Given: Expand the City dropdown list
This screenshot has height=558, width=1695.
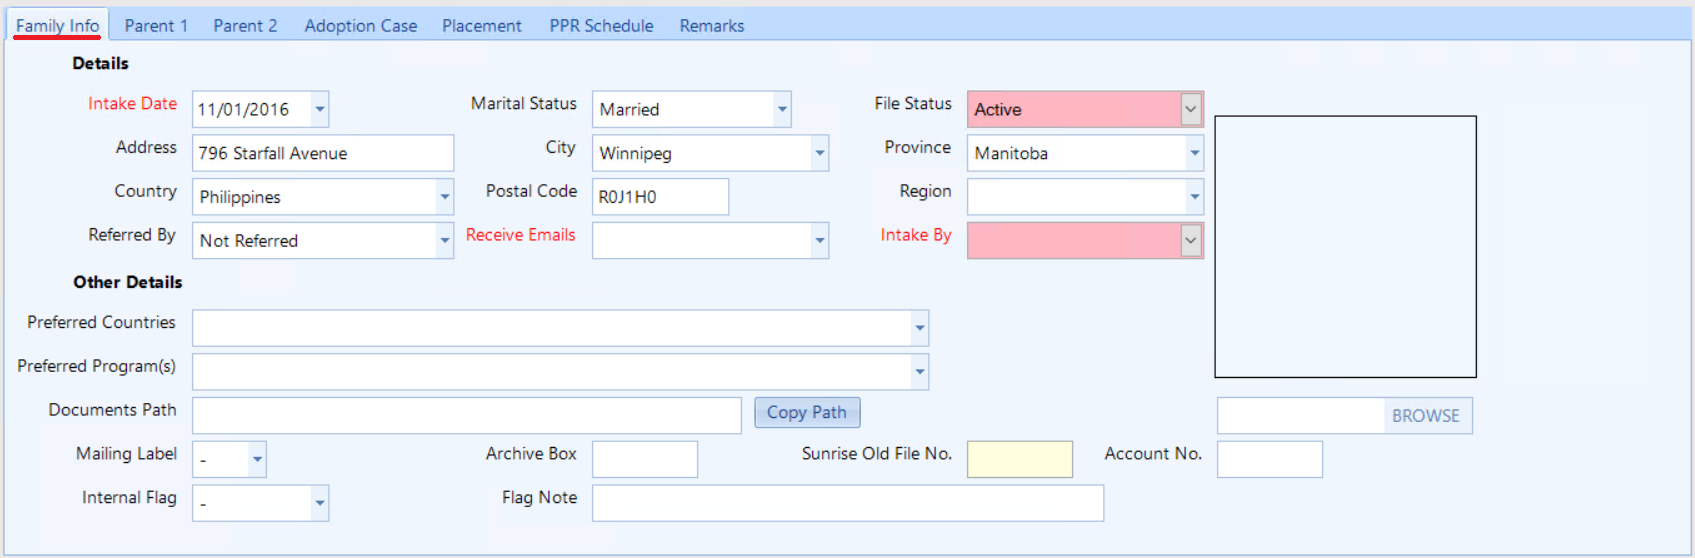Looking at the screenshot, I should coord(819,153).
